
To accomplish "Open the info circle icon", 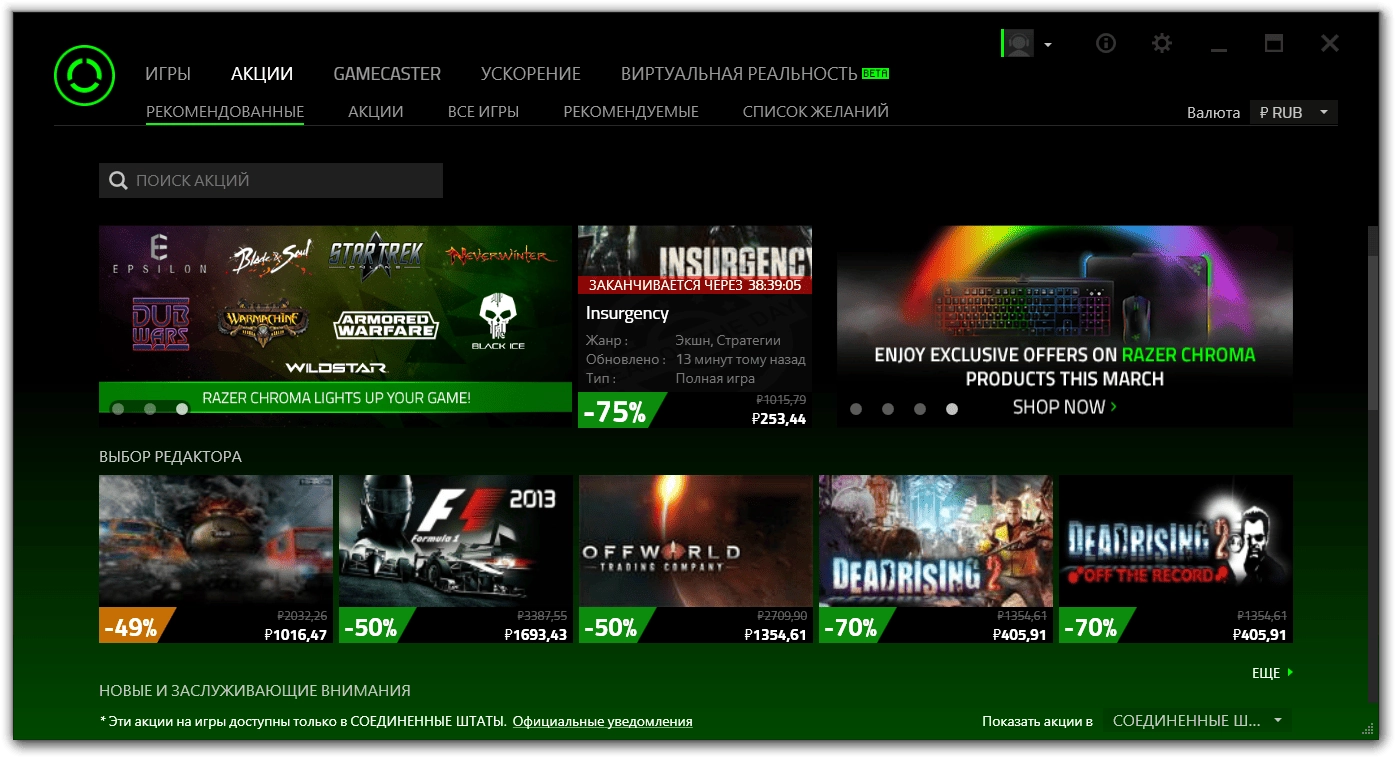I will click(x=1106, y=43).
